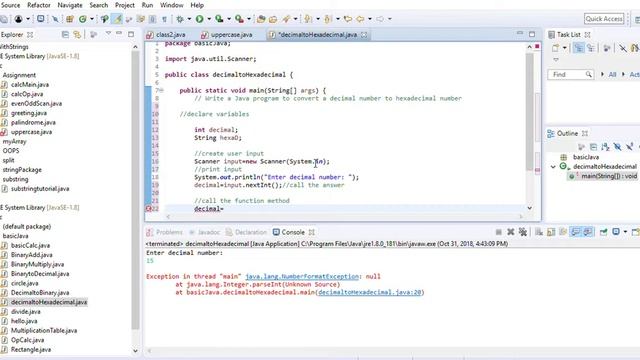The width and height of the screenshot is (640, 360).
Task: Click Remove All Terminated Launches icon
Action: click(523, 232)
